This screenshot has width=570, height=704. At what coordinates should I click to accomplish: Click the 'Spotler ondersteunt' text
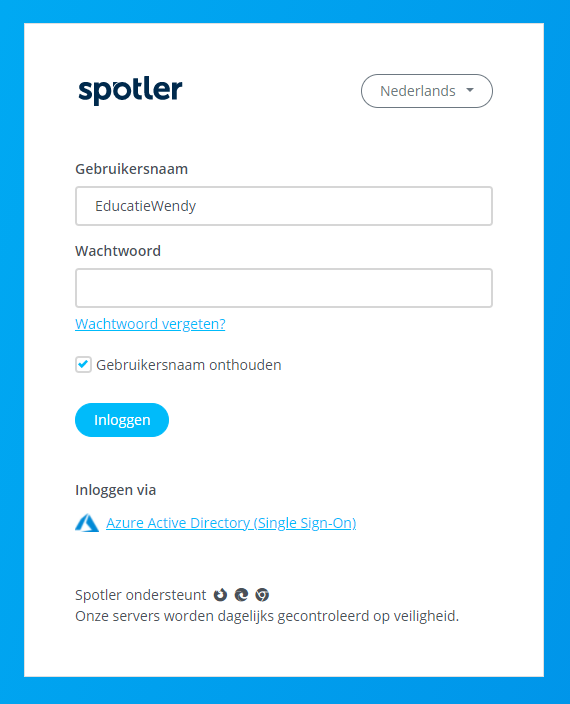tap(140, 595)
